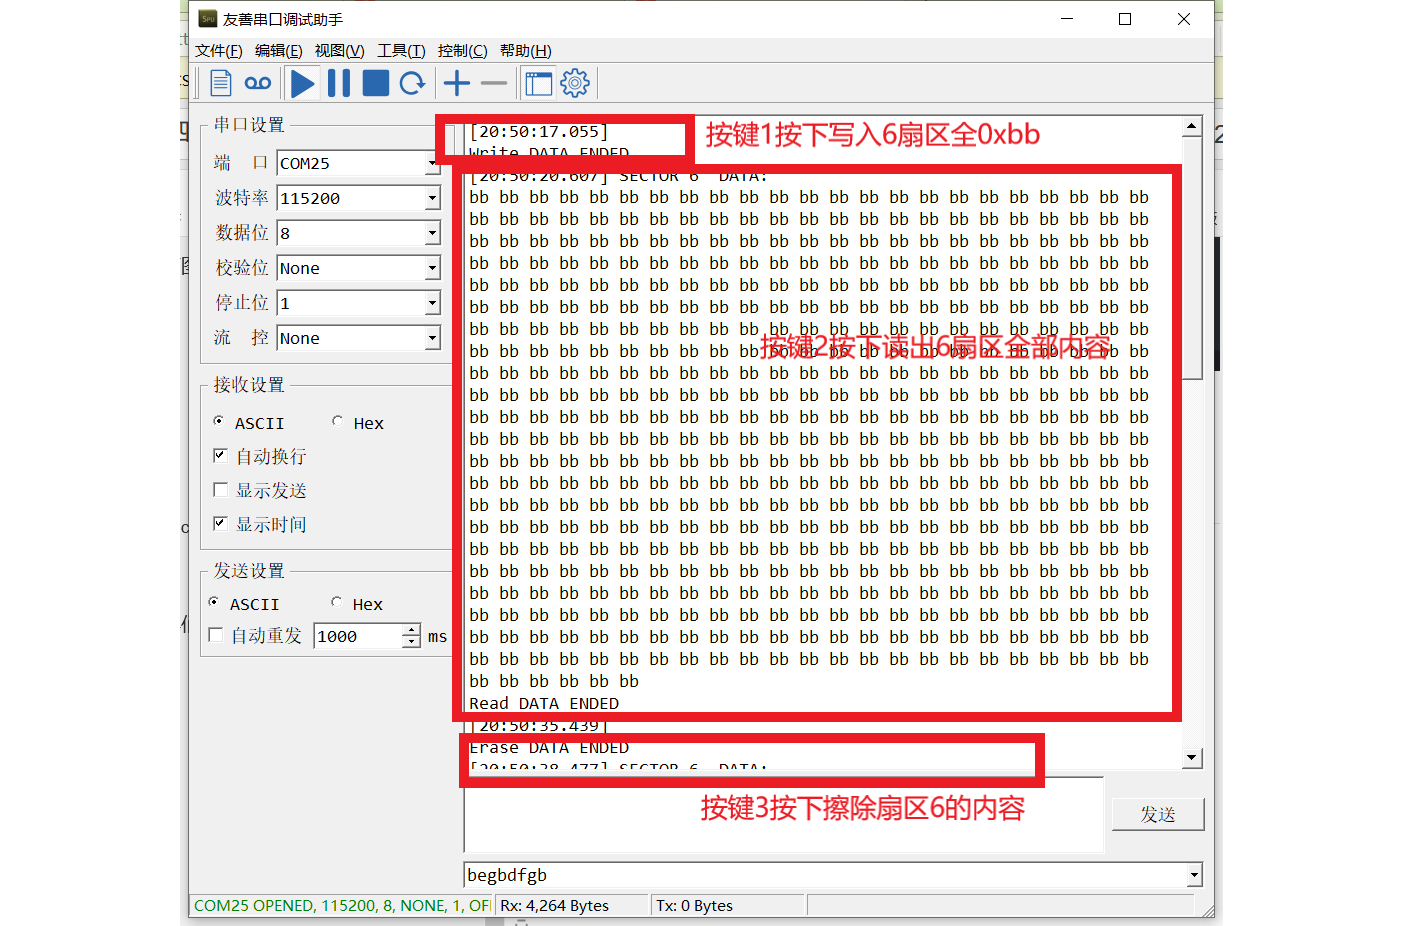Click the 1000 ms interval field
Viewport: 1402px width, 926px height.
click(x=358, y=636)
